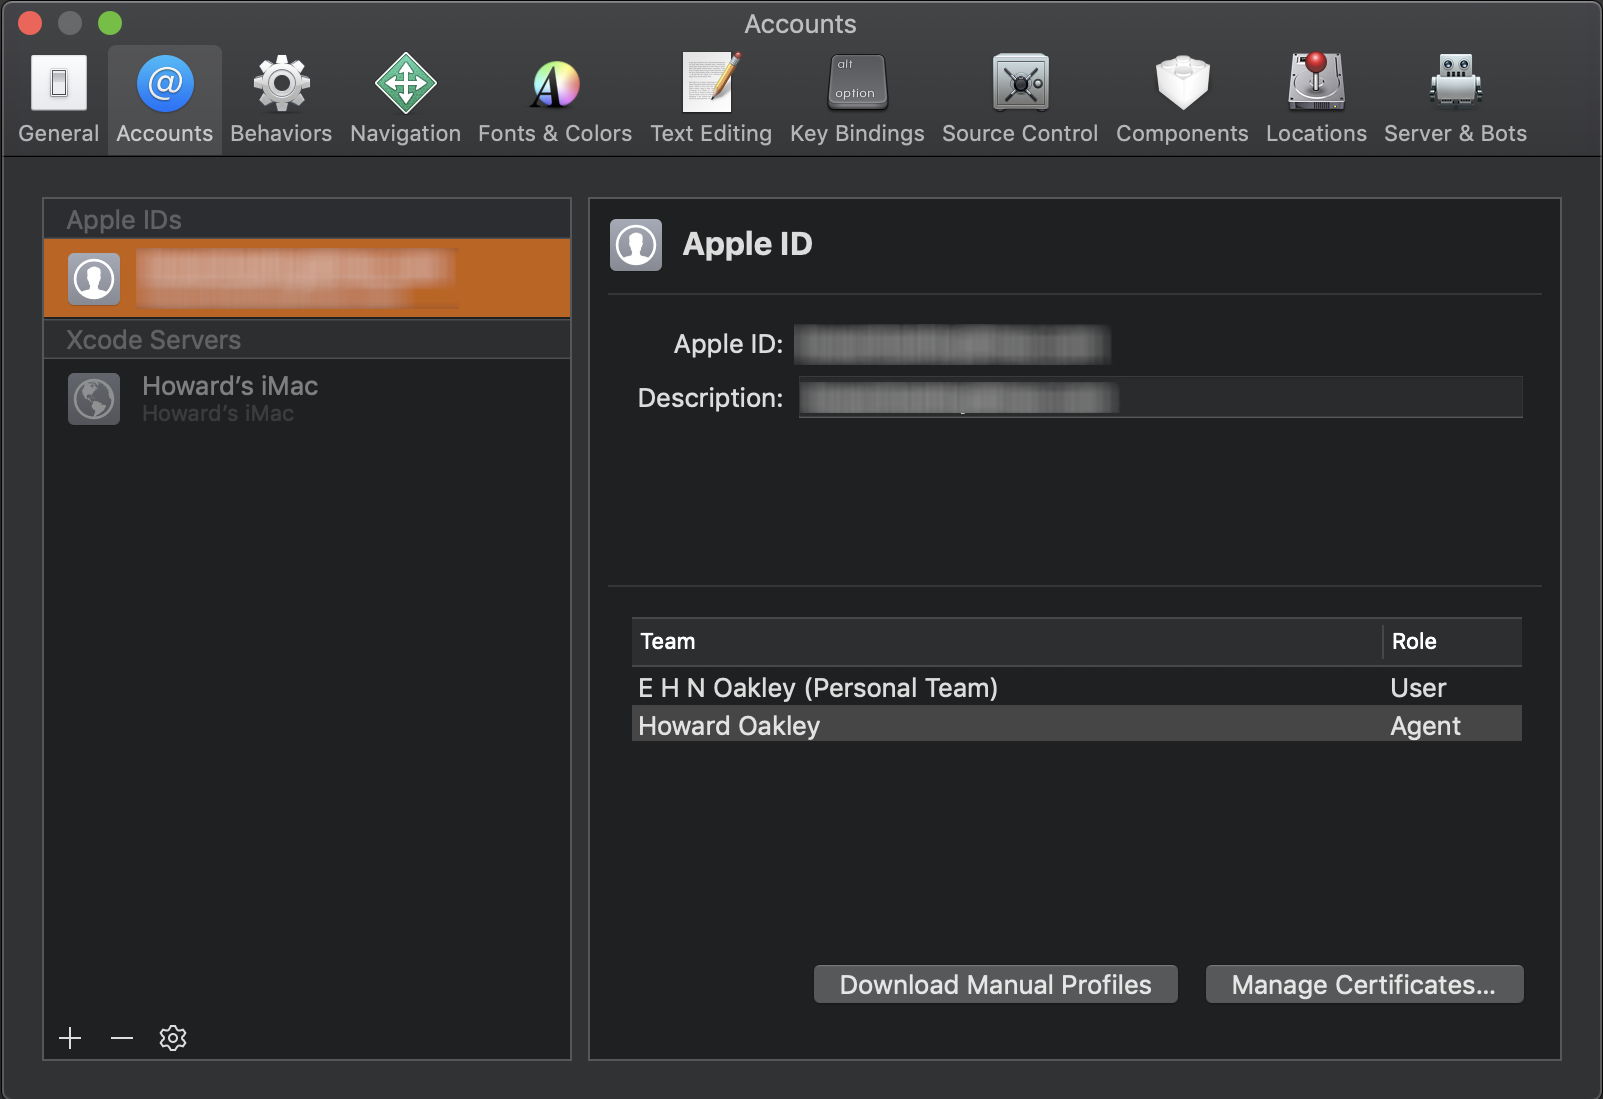Select the highlighted Apple ID account row
Viewport: 1603px width, 1099px height.
pyautogui.click(x=307, y=278)
